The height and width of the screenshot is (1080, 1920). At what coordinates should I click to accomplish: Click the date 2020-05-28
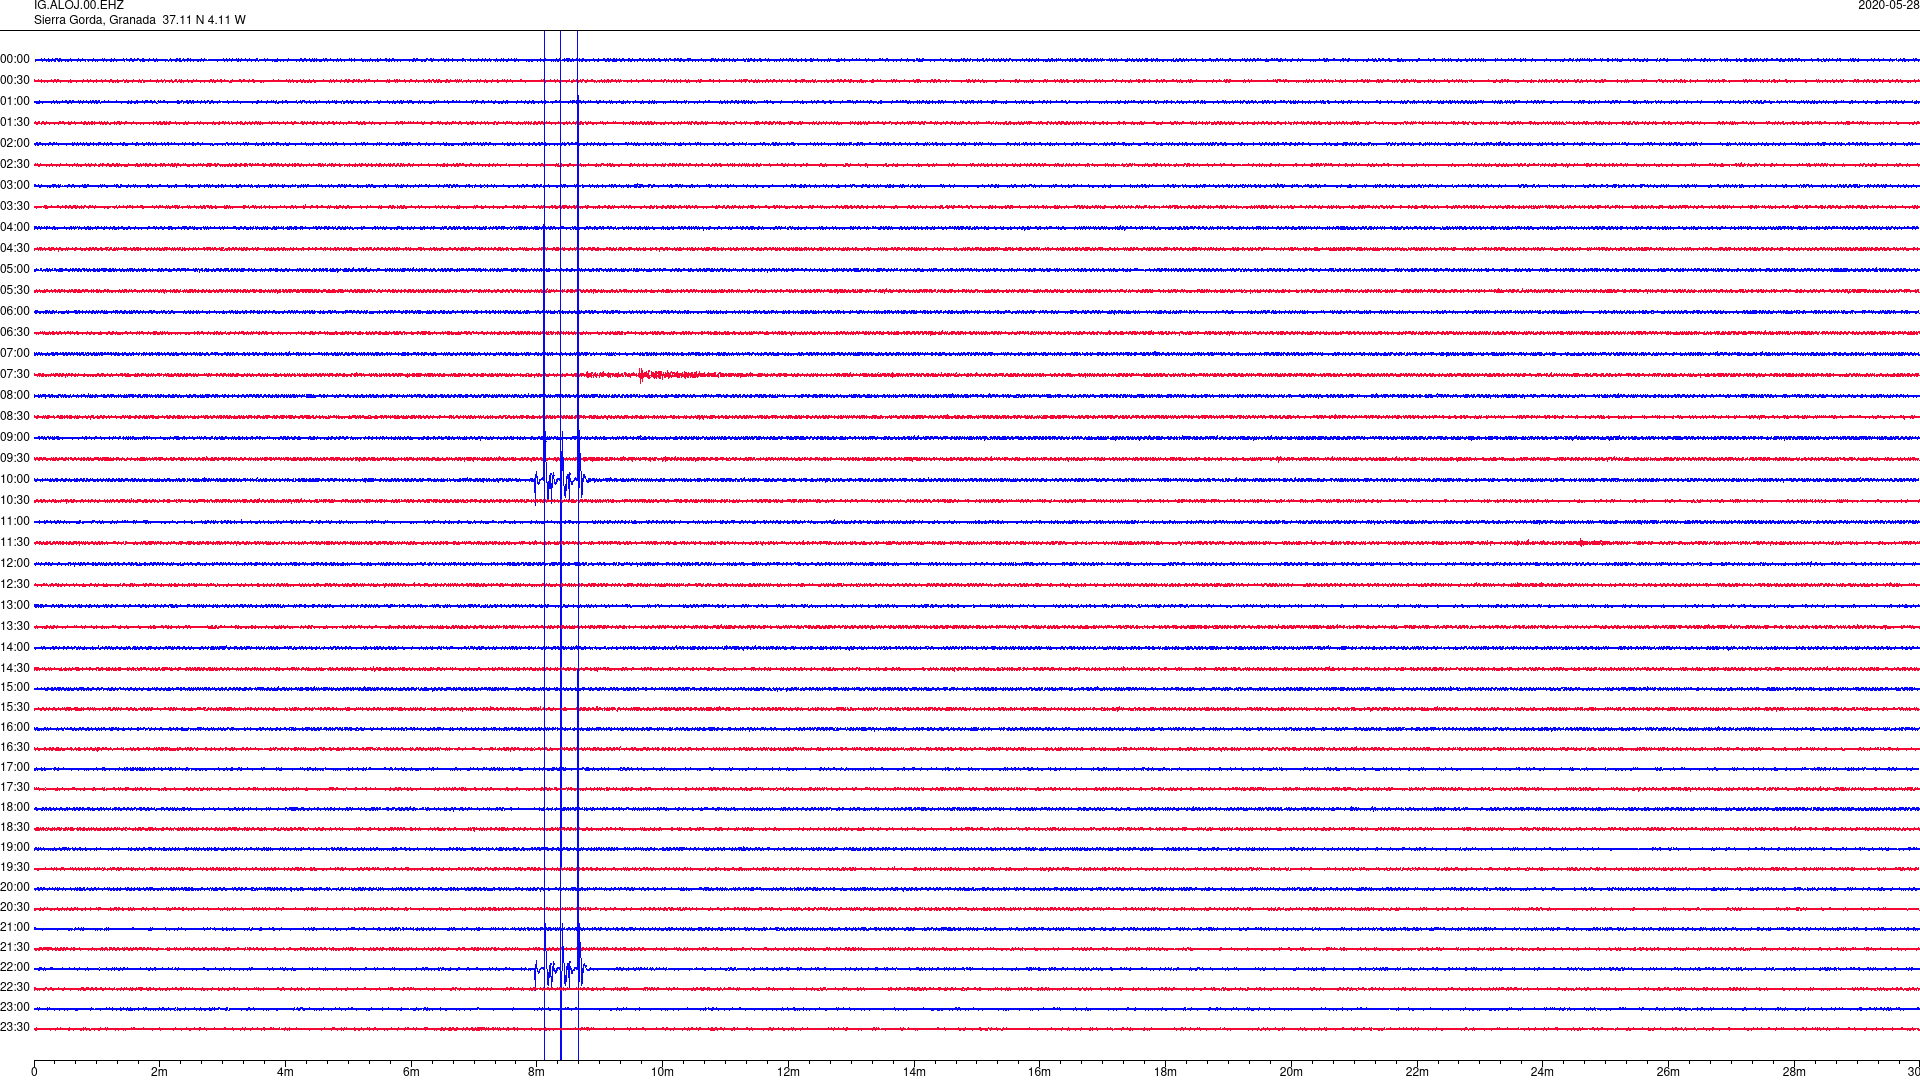click(x=1888, y=6)
